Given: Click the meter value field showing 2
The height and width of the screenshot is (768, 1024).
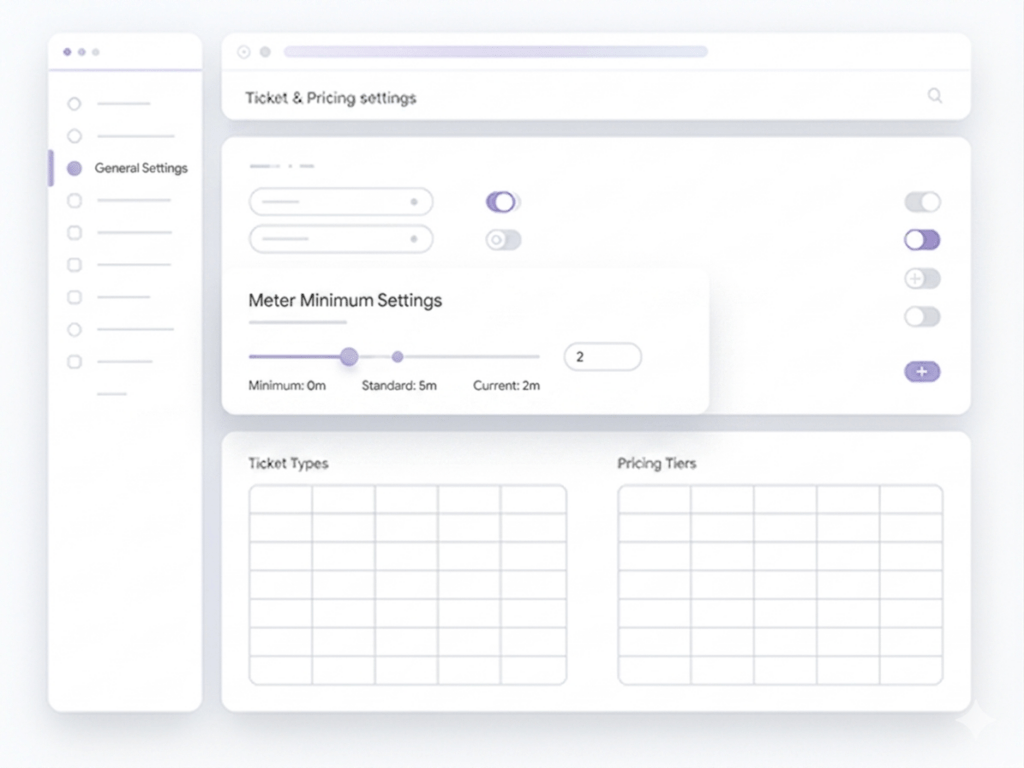Looking at the screenshot, I should click(x=603, y=357).
